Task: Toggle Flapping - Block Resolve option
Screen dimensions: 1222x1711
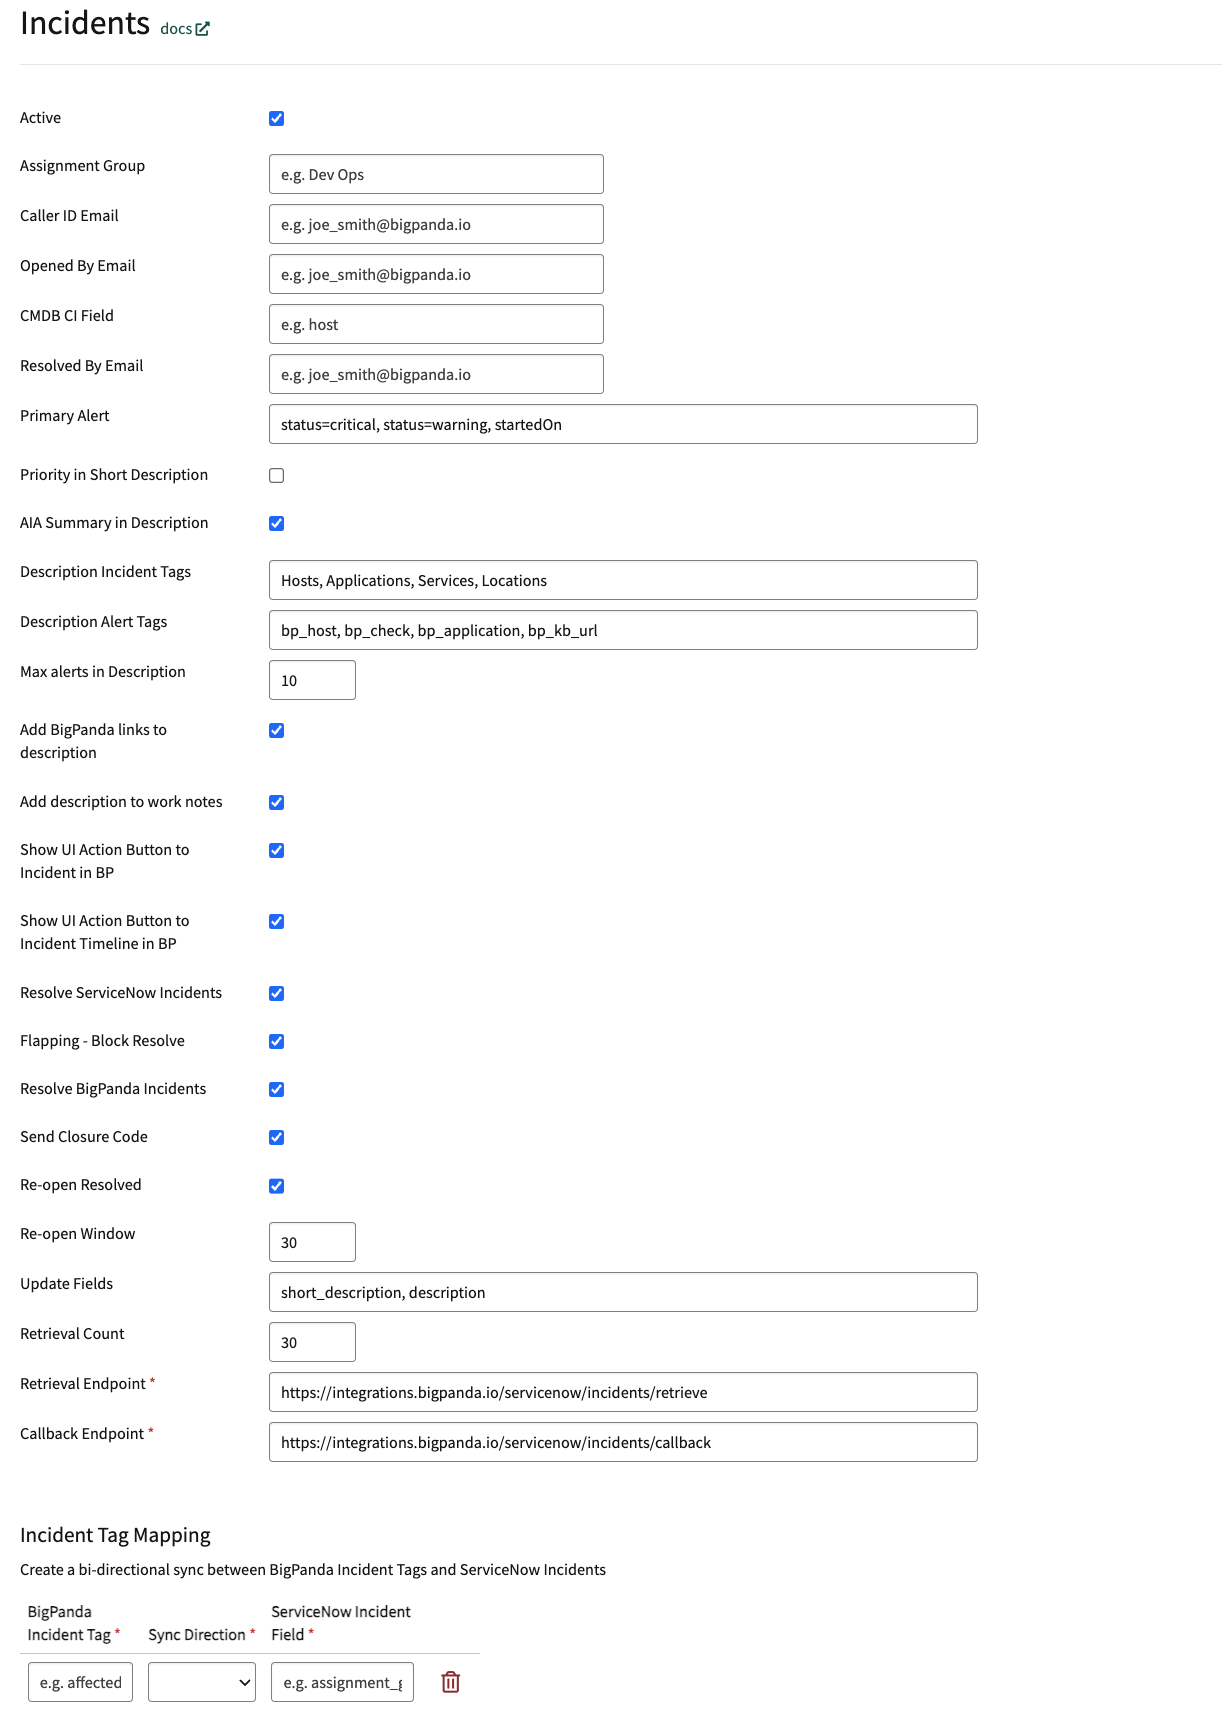Action: pyautogui.click(x=277, y=1041)
